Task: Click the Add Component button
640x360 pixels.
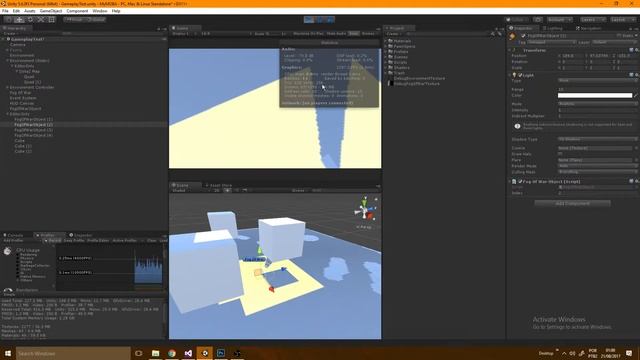Action: tap(572, 203)
